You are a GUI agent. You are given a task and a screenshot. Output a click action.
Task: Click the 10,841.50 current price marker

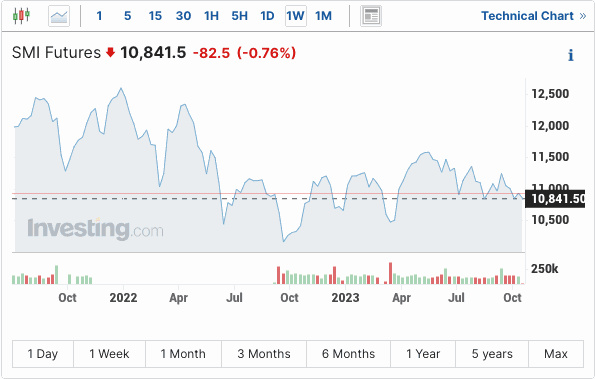click(555, 199)
